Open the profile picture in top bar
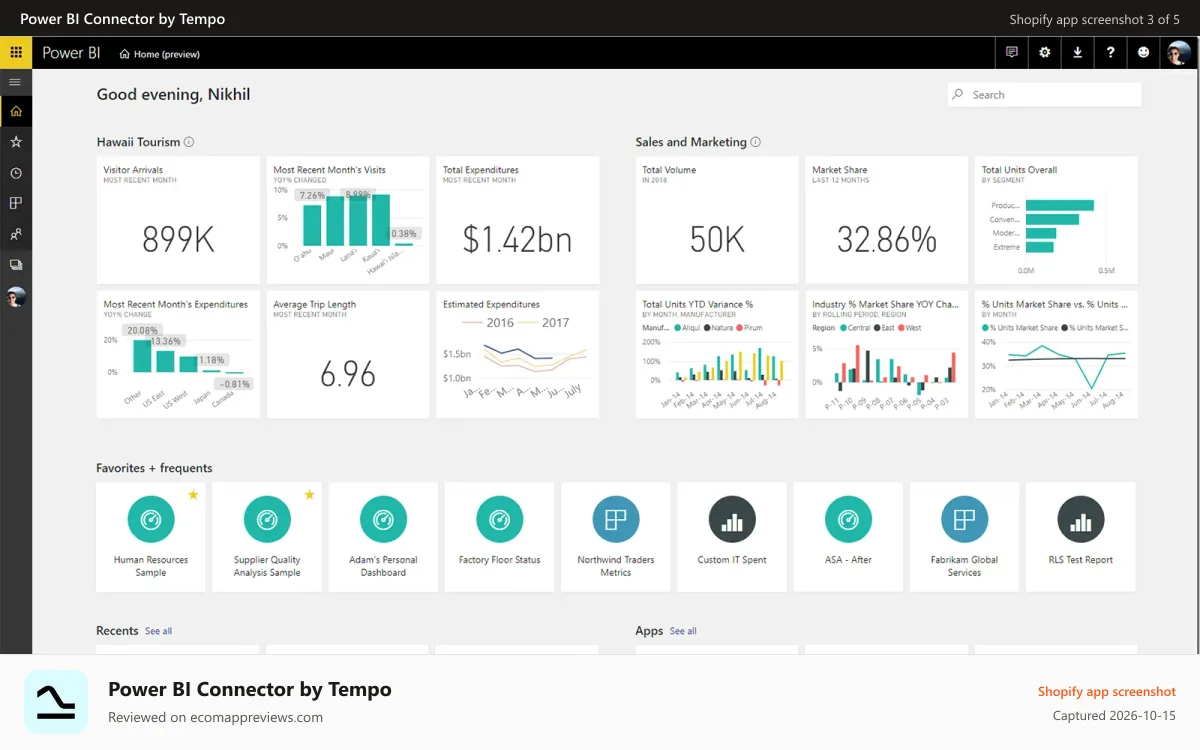The width and height of the screenshot is (1200, 750). pos(1178,53)
